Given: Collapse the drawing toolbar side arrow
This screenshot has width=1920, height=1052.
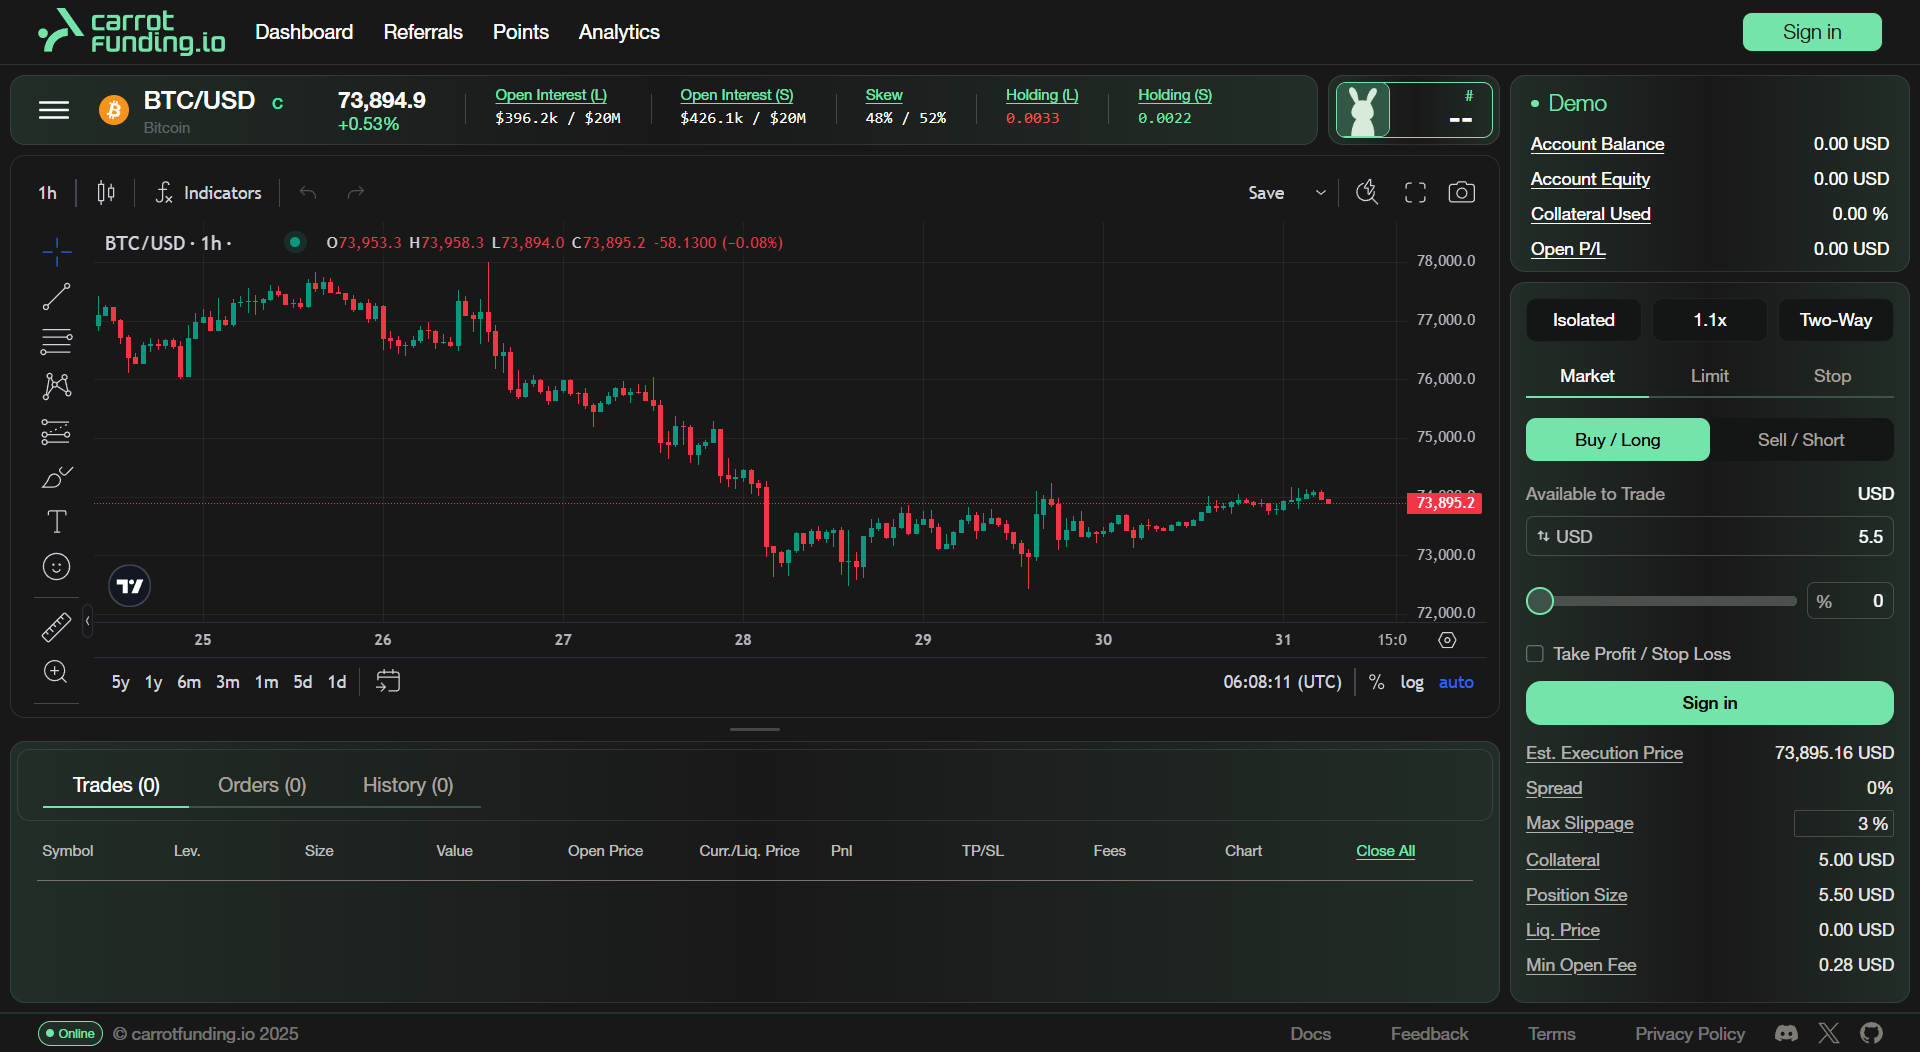Looking at the screenshot, I should [x=88, y=621].
